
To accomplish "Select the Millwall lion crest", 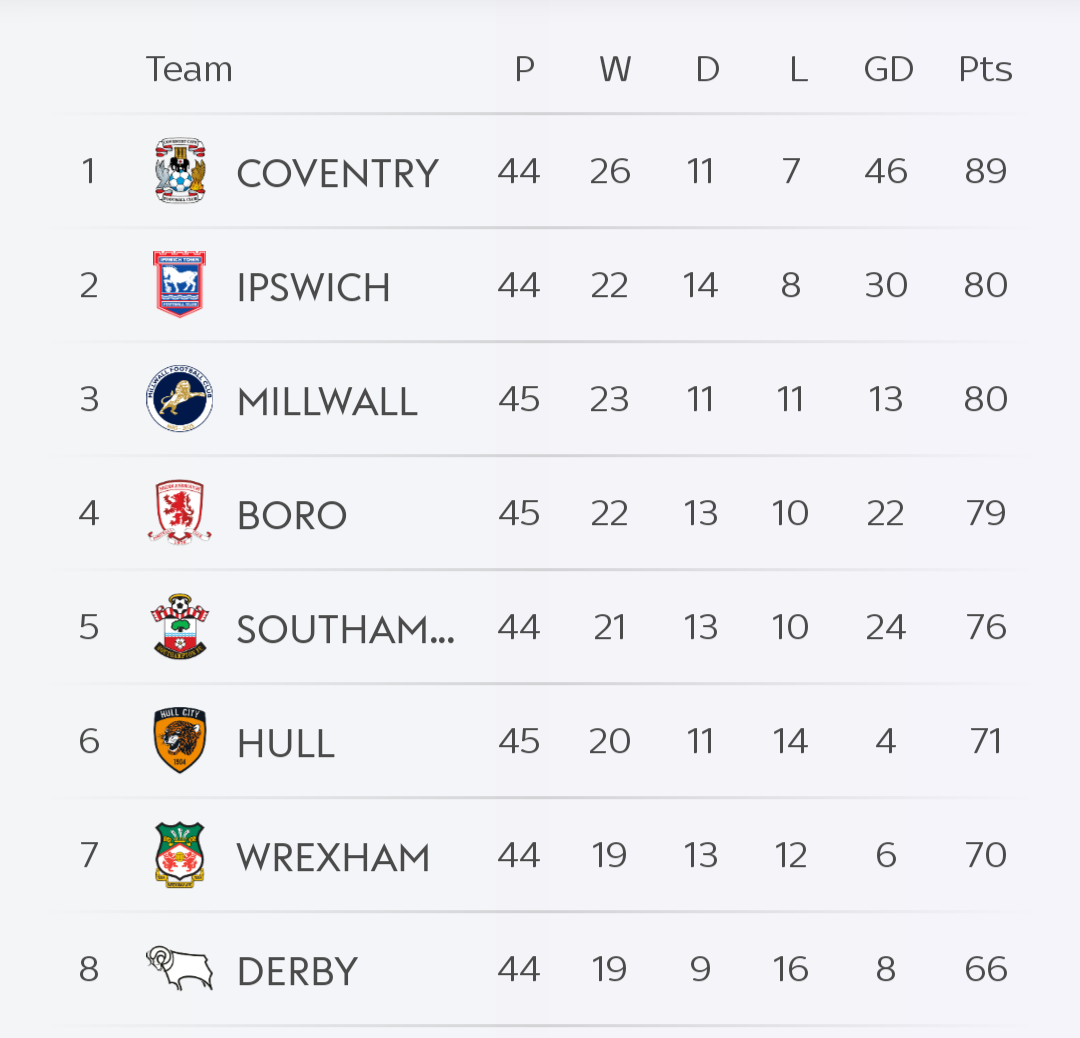I will pos(180,399).
